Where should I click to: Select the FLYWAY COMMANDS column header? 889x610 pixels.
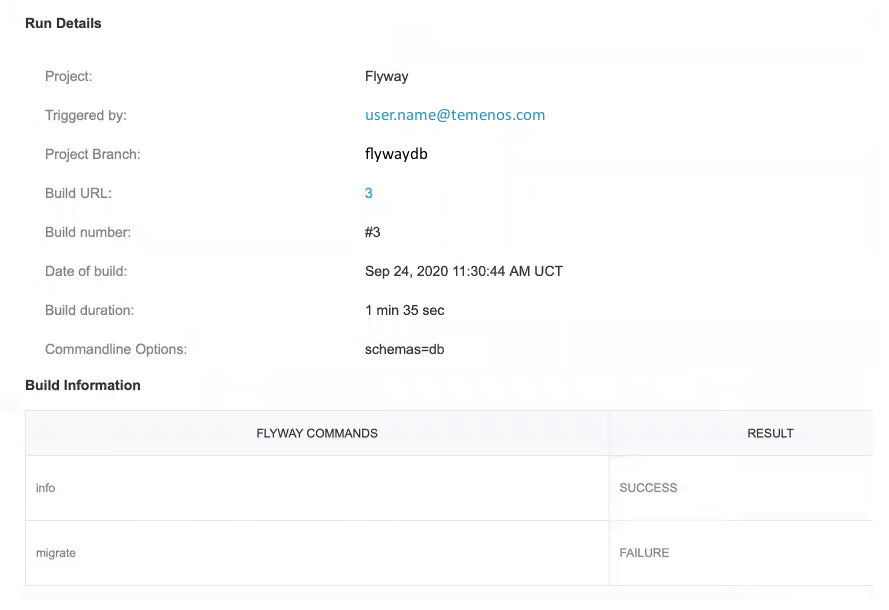click(x=317, y=433)
